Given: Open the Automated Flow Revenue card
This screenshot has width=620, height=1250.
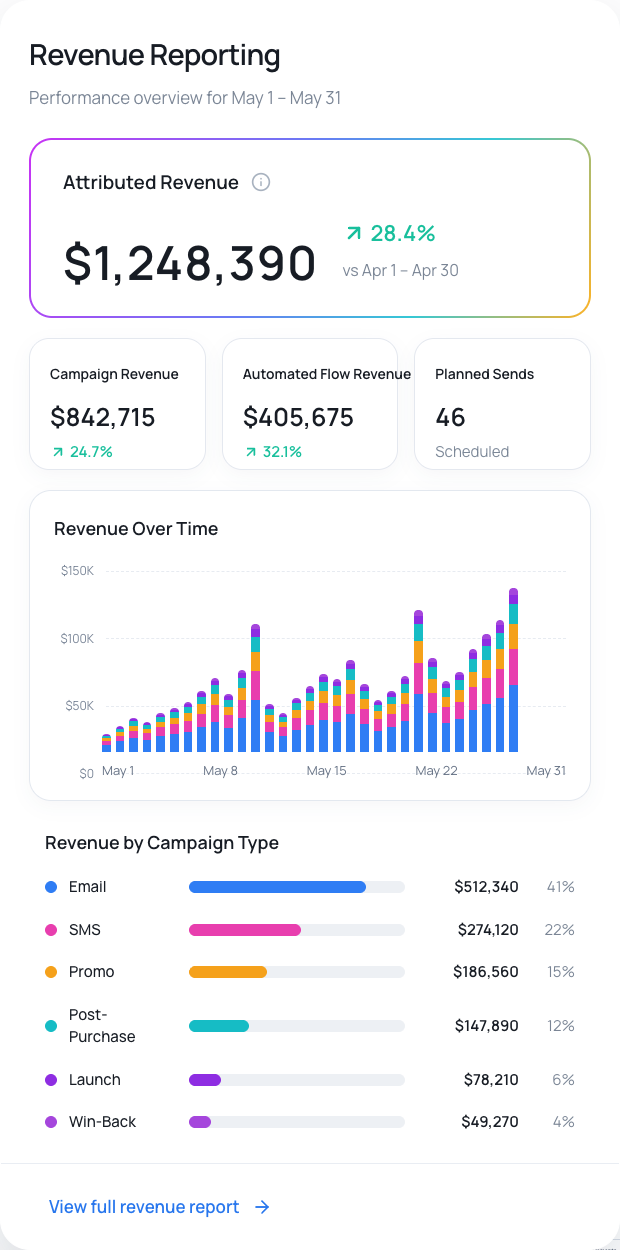Looking at the screenshot, I should pos(310,404).
